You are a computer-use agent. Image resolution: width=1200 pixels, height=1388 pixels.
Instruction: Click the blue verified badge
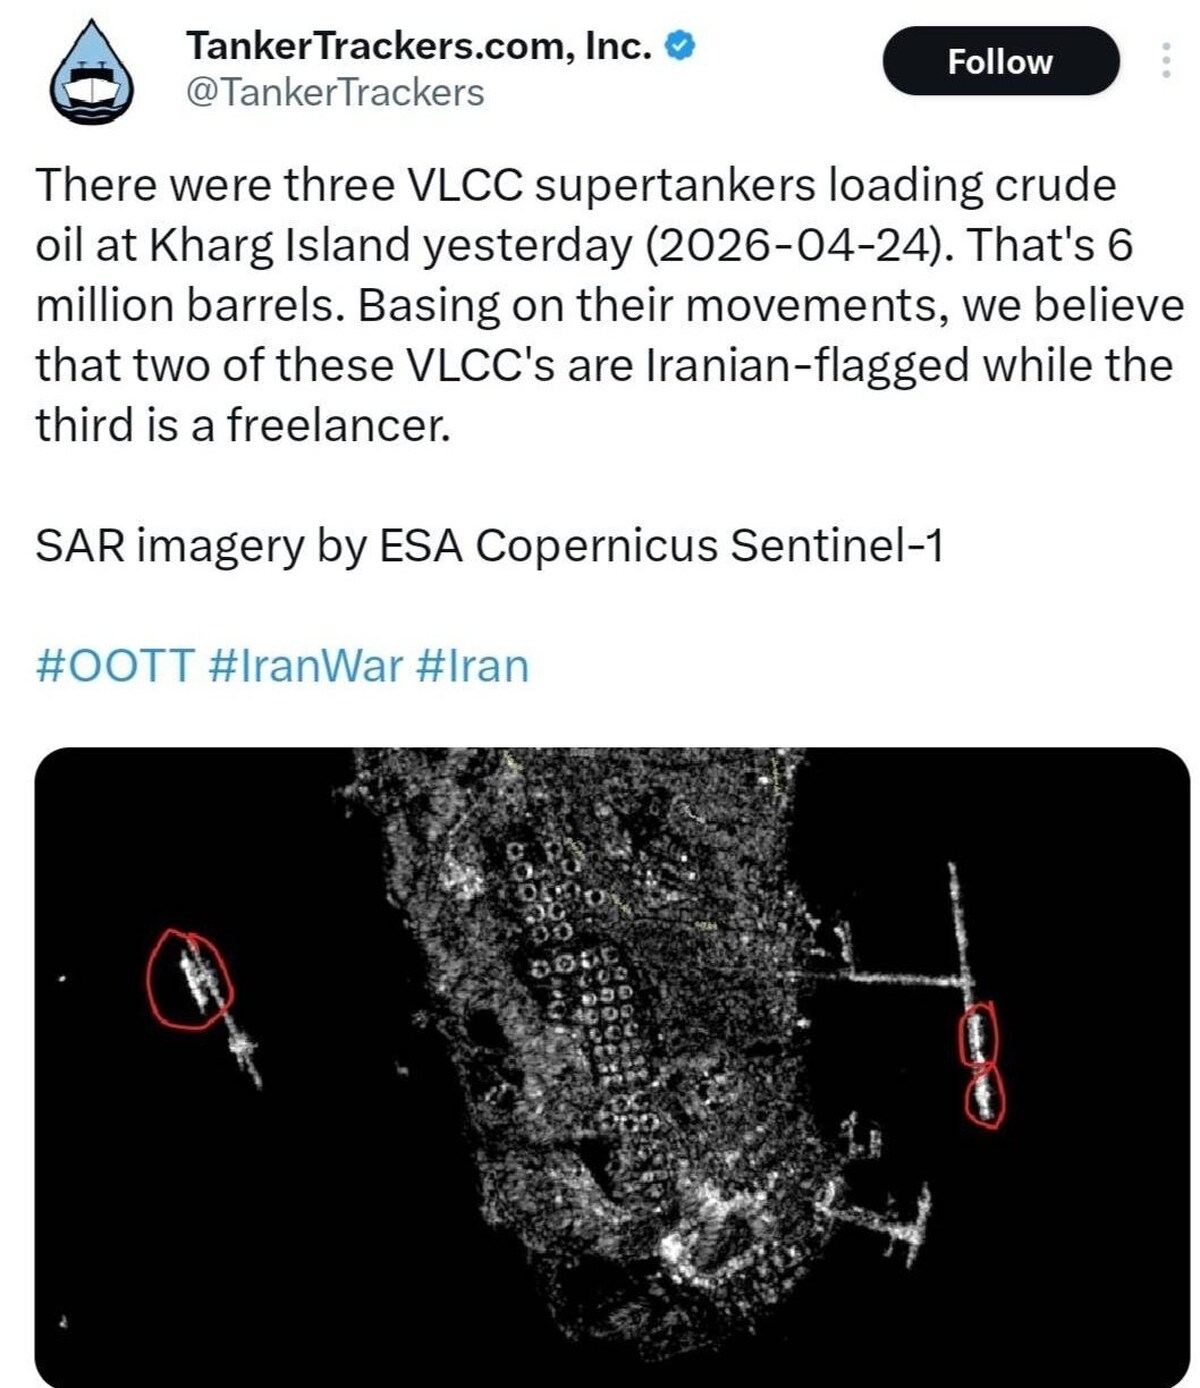coord(680,46)
